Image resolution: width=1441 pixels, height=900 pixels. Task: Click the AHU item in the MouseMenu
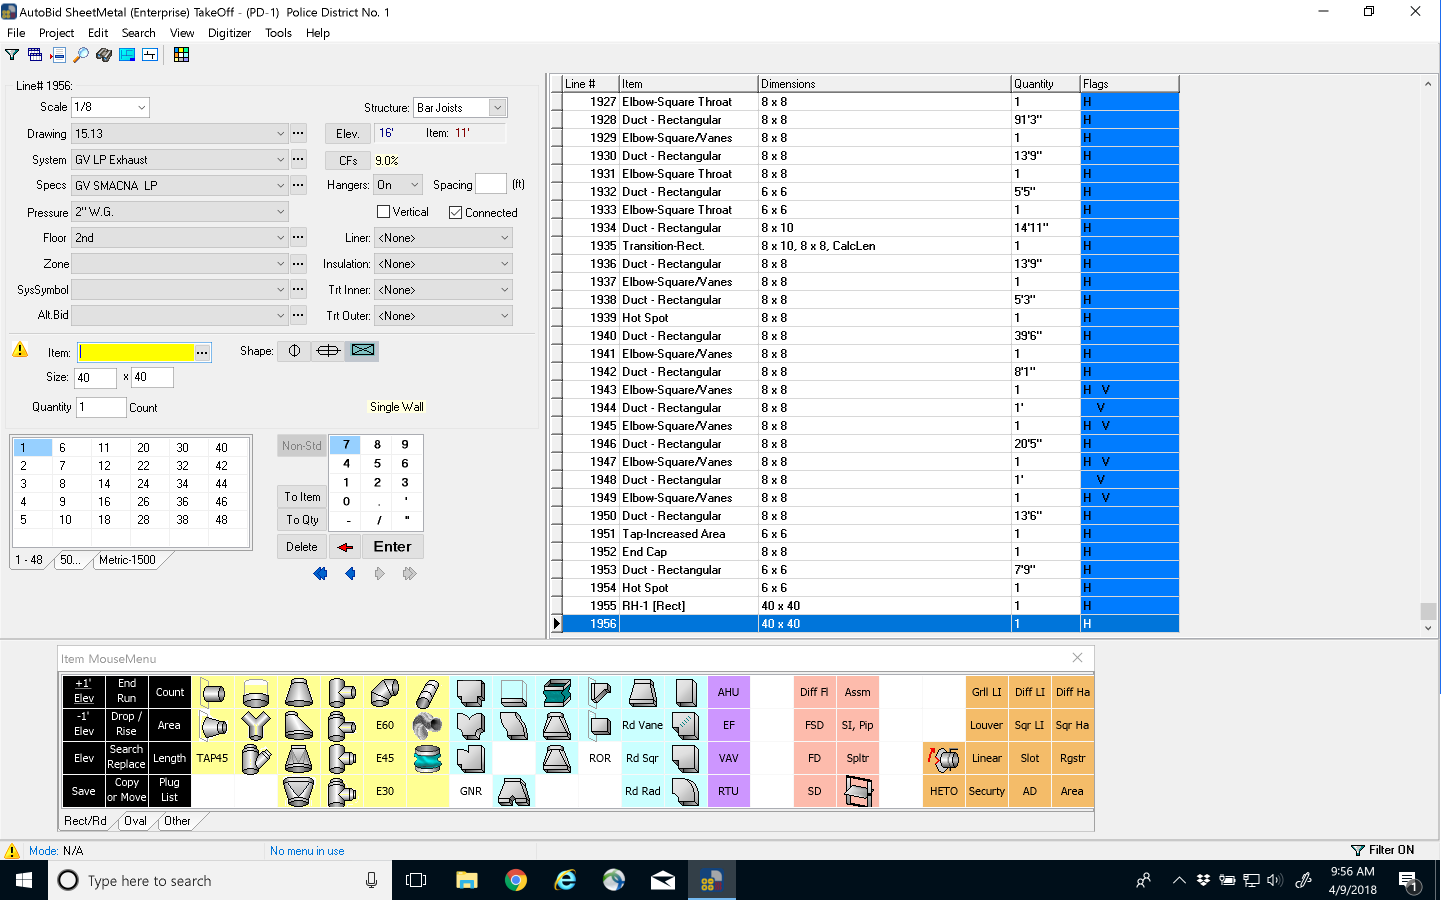tap(727, 691)
